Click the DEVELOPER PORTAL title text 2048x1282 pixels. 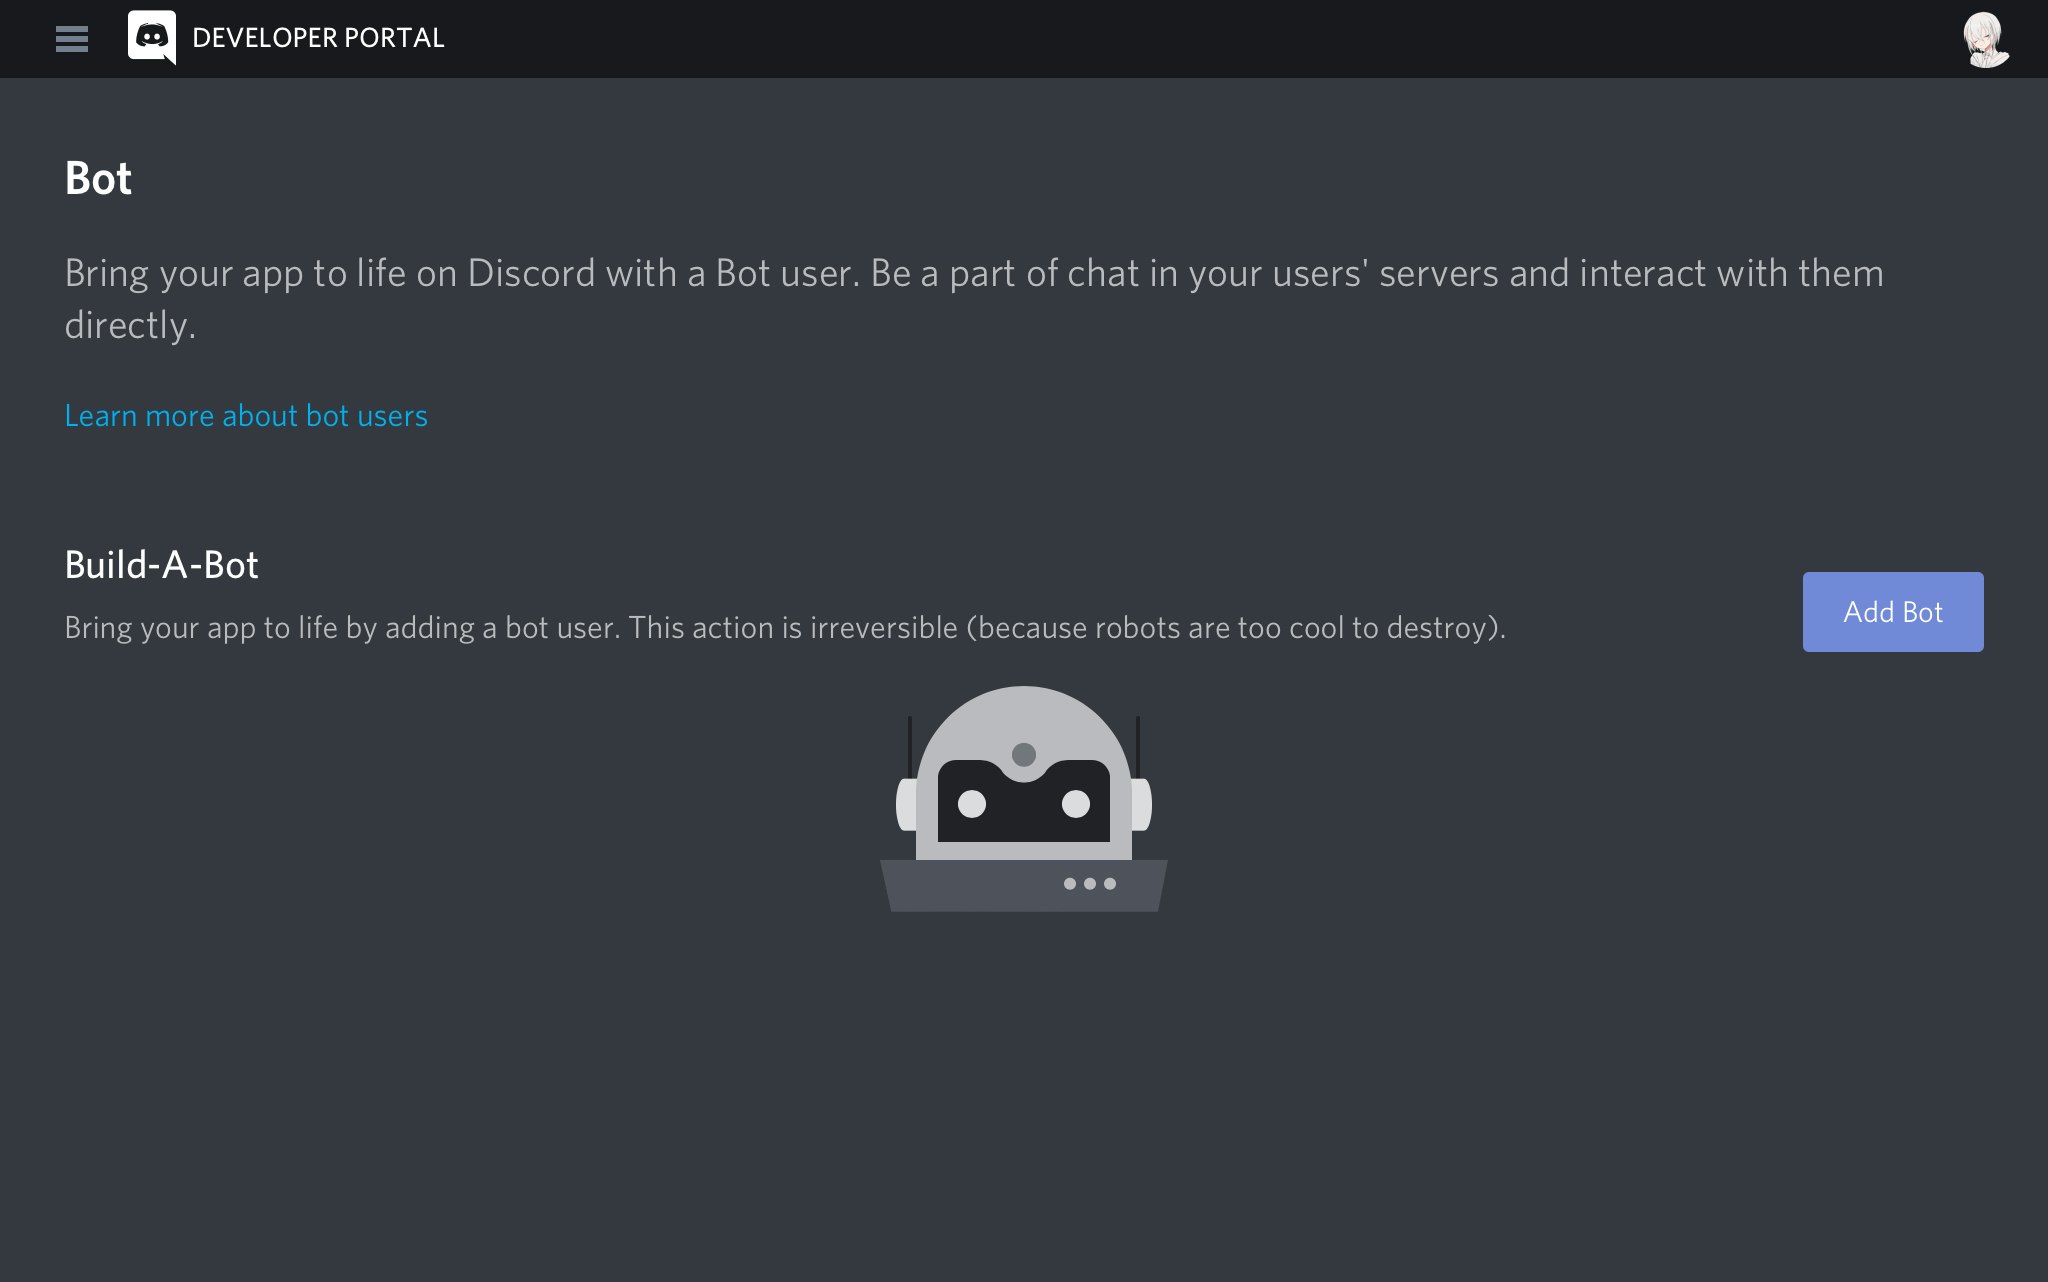[x=318, y=38]
